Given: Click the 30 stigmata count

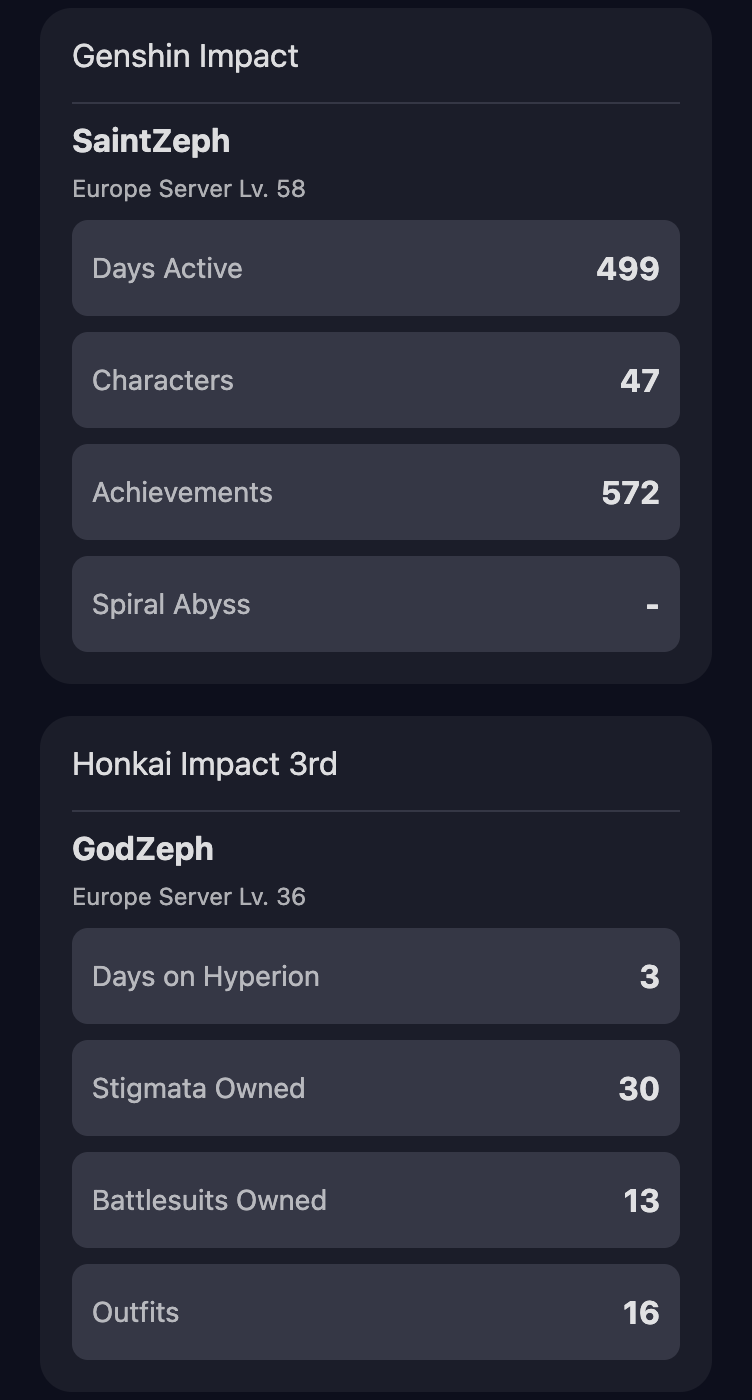Looking at the screenshot, I should [x=639, y=1088].
